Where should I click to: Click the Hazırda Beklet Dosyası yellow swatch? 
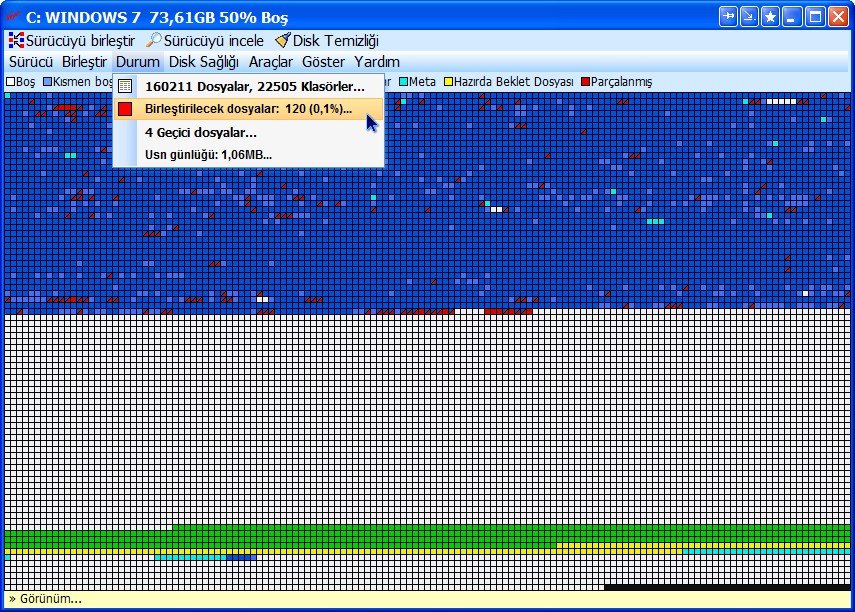(x=448, y=82)
